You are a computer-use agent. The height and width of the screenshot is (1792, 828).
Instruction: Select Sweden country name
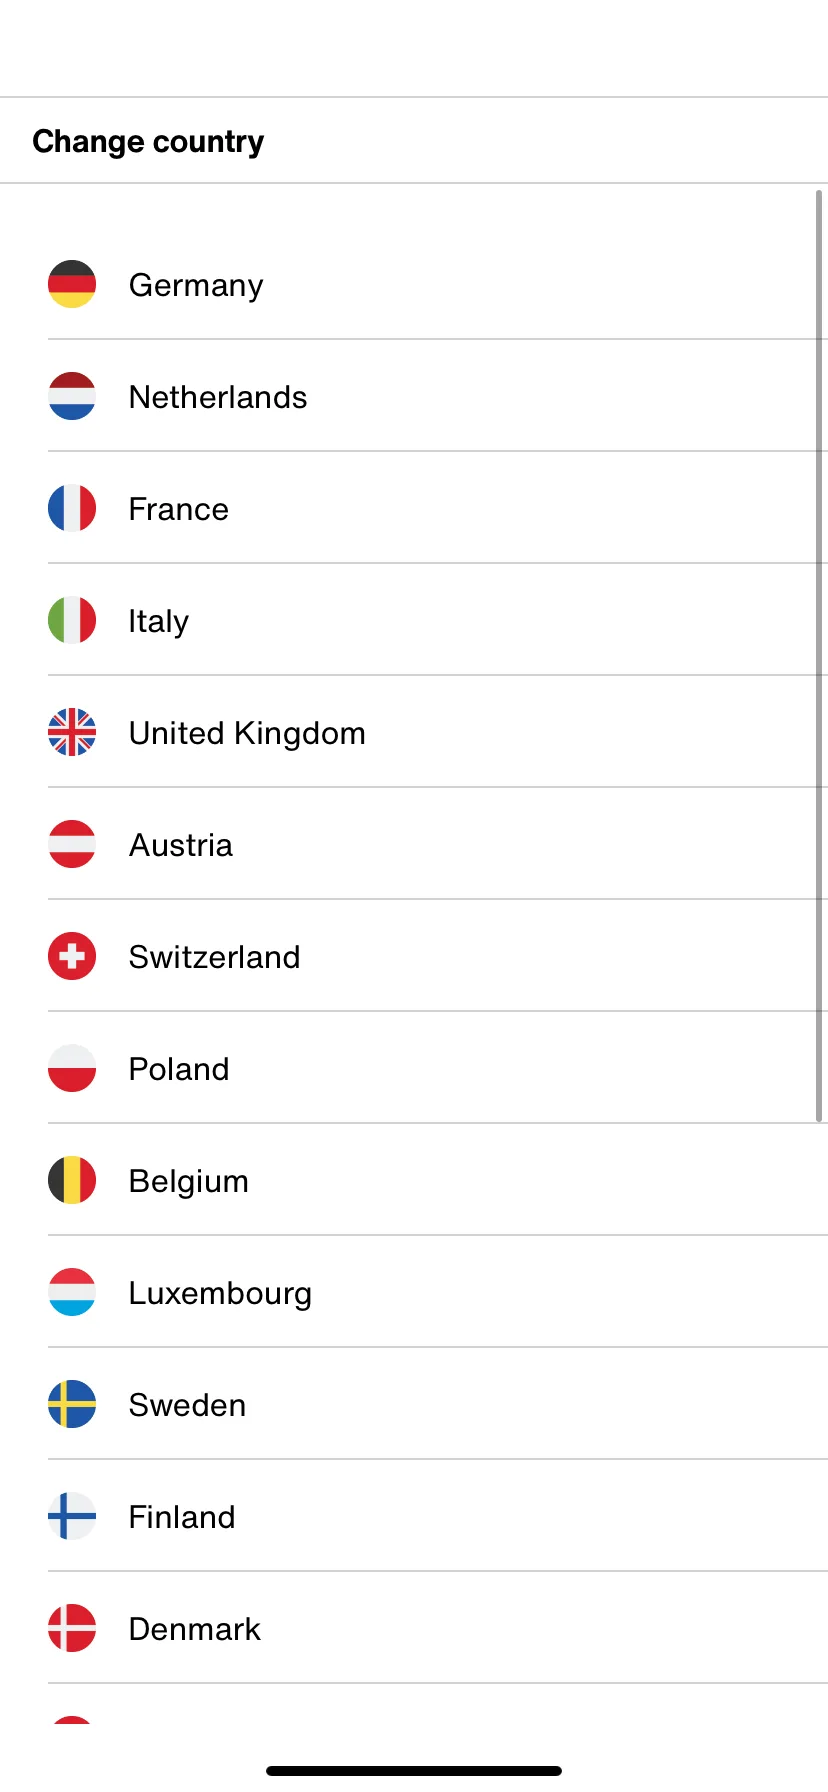(x=187, y=1405)
